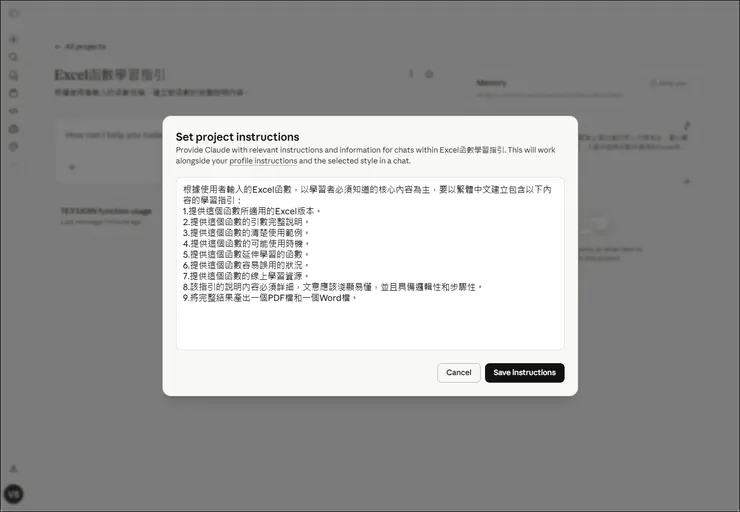This screenshot has width=740, height=512.
Task: Click the Set project instructions heading
Action: [x=237, y=137]
